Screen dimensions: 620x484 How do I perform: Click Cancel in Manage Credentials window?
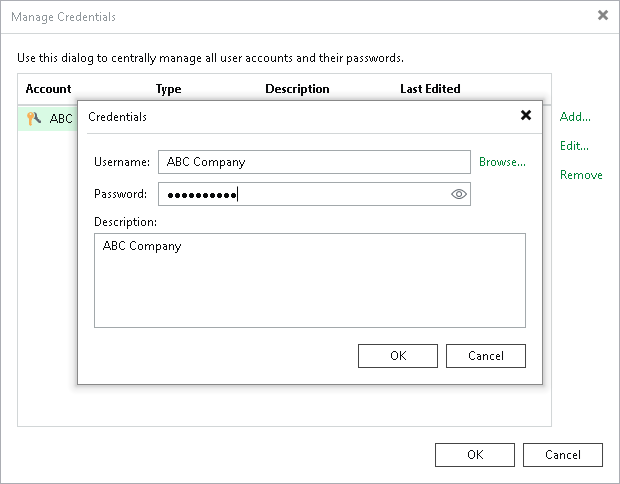click(x=563, y=455)
